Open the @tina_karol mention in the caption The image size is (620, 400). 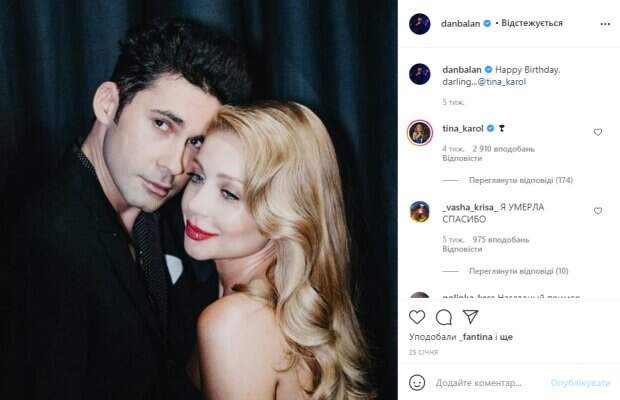[x=502, y=82]
